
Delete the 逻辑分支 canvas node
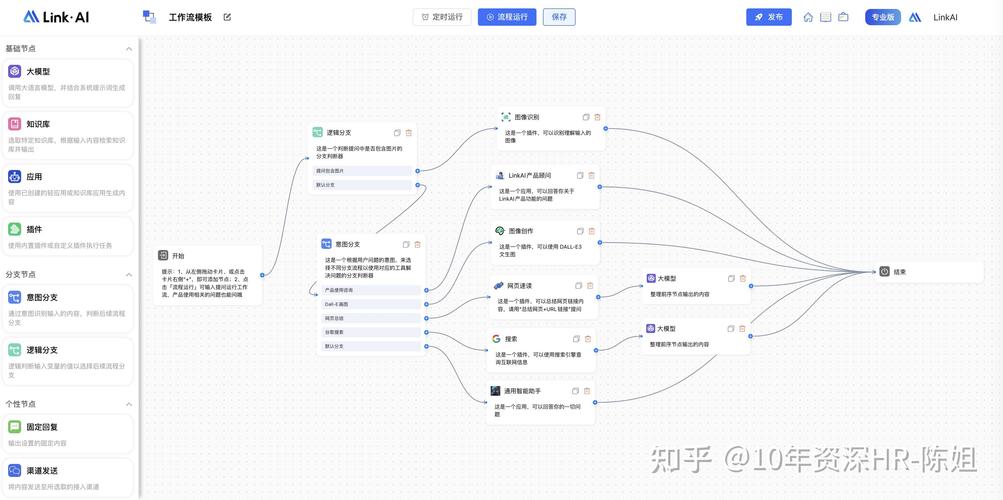[409, 132]
